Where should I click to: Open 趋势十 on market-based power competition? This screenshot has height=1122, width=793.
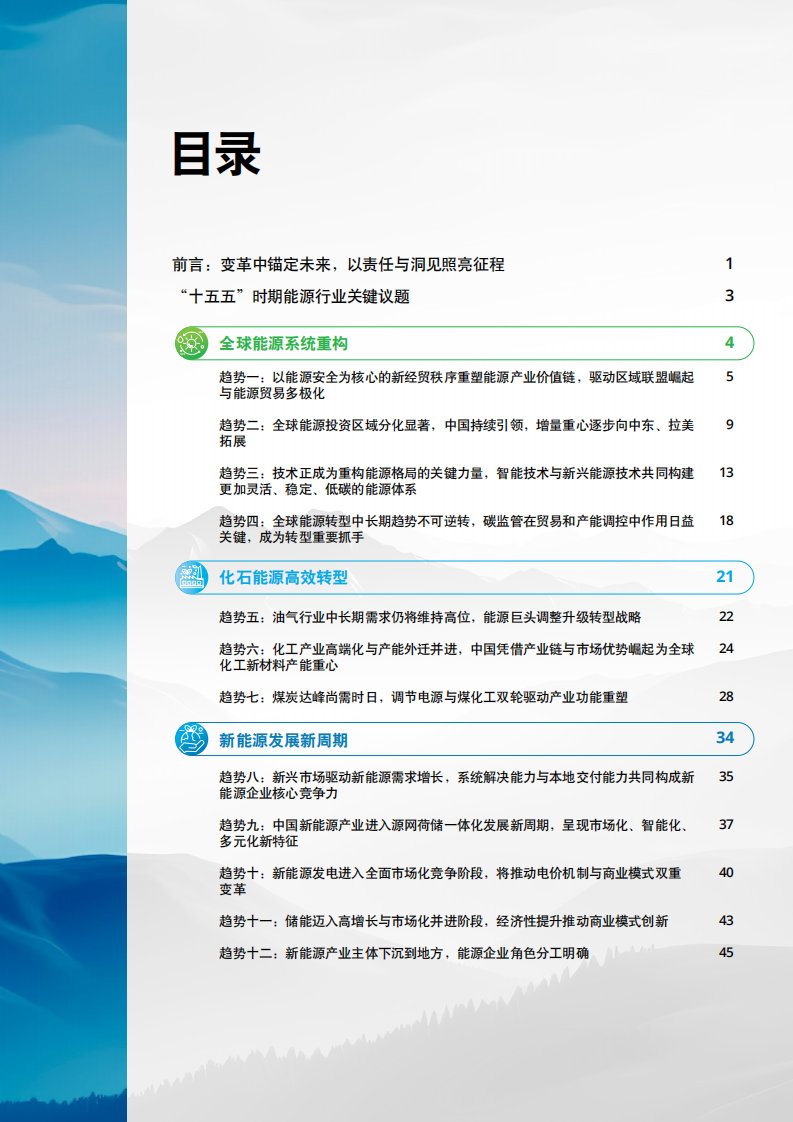[456, 881]
